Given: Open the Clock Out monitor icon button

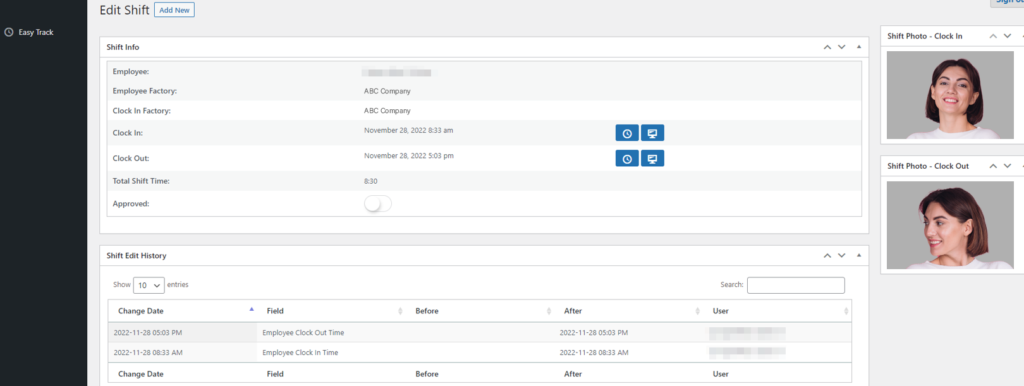Looking at the screenshot, I should point(652,159).
